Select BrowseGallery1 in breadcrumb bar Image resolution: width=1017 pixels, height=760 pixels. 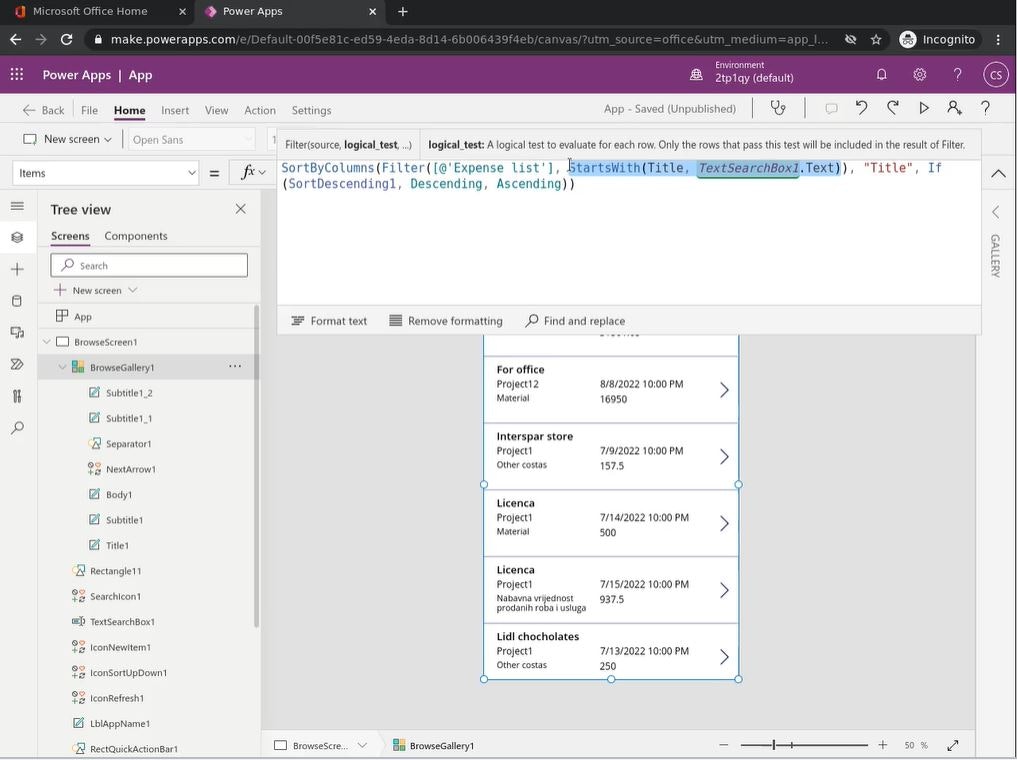coord(433,745)
